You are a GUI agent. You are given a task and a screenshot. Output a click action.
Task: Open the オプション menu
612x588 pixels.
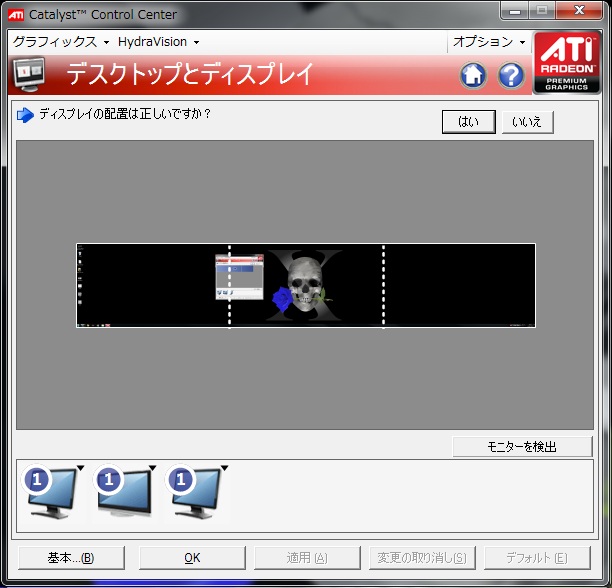point(488,42)
